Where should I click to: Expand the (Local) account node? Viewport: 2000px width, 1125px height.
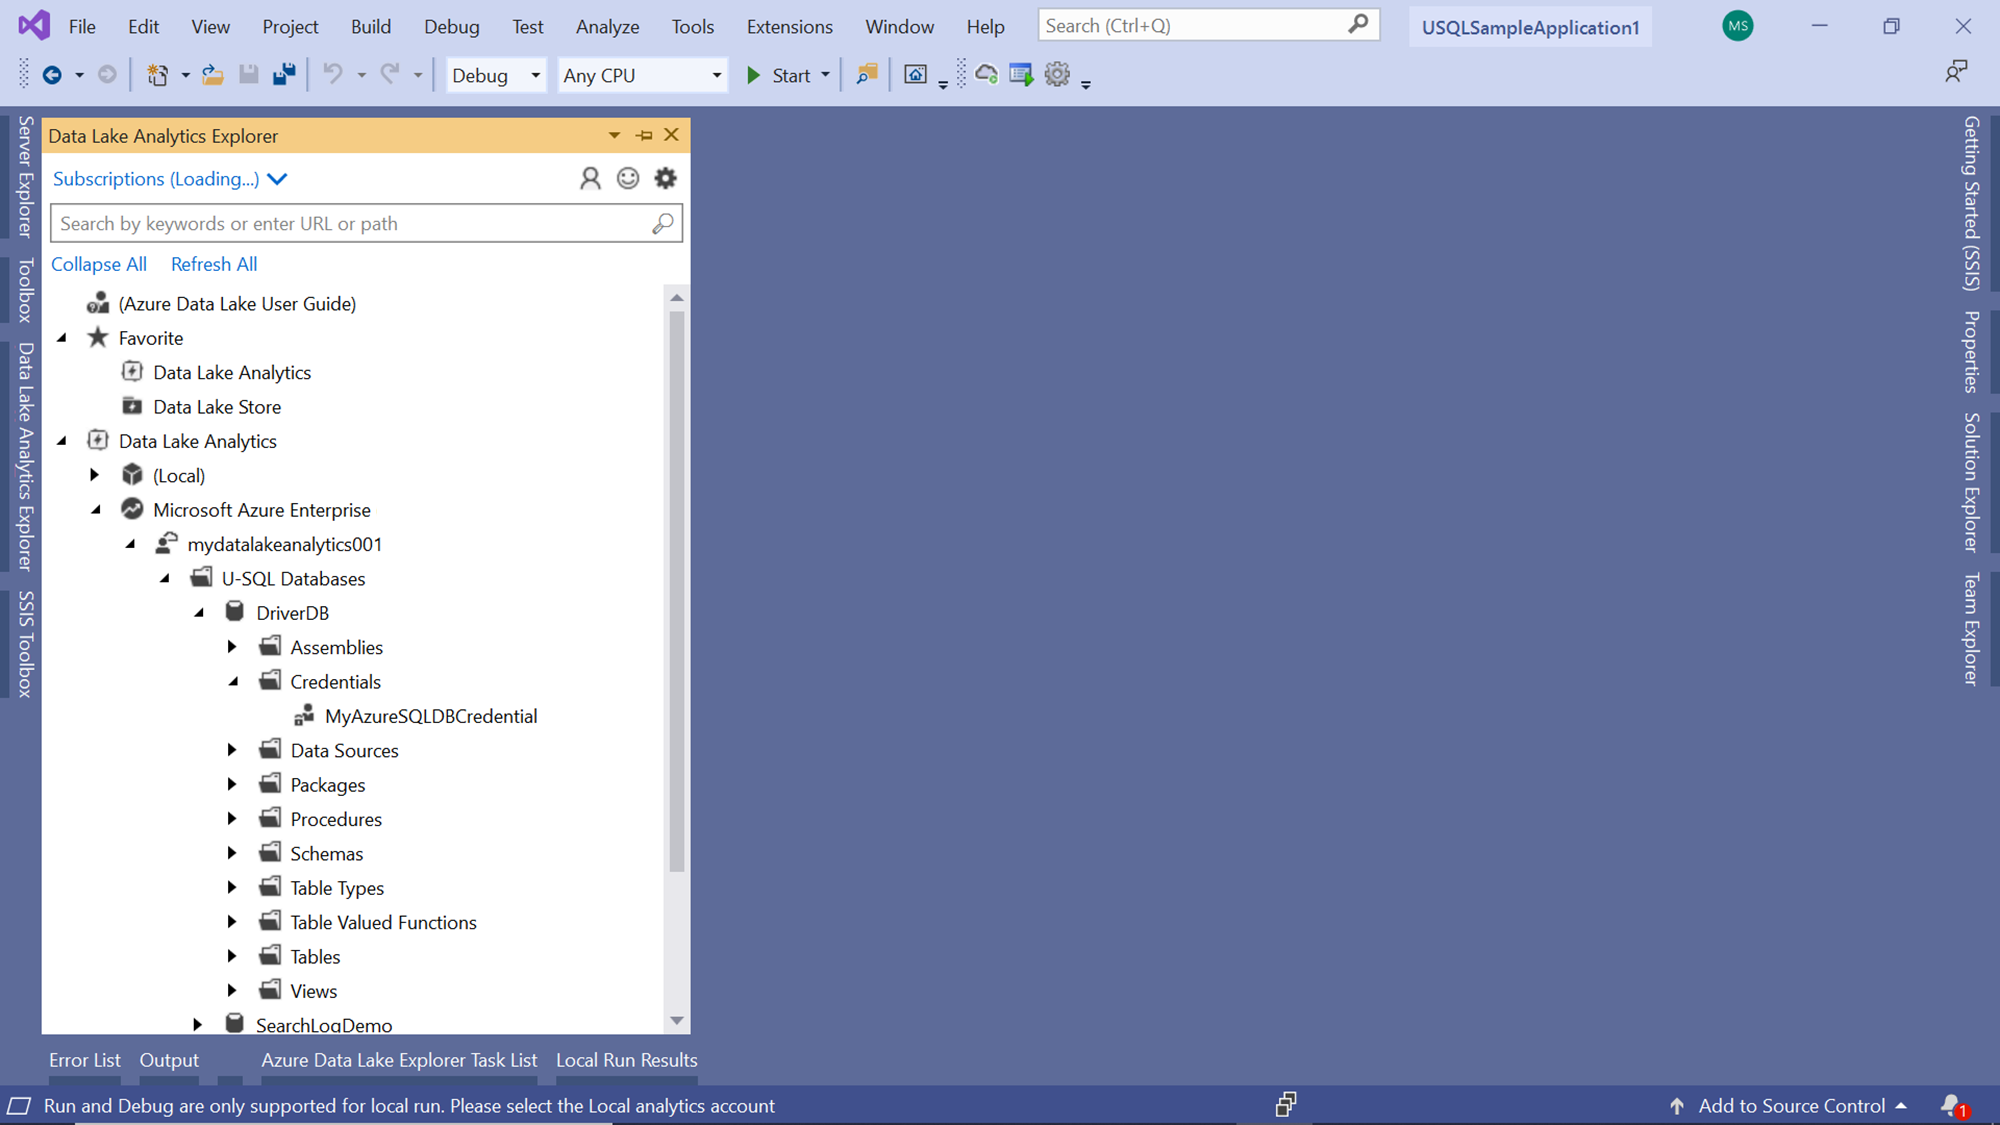click(x=95, y=476)
